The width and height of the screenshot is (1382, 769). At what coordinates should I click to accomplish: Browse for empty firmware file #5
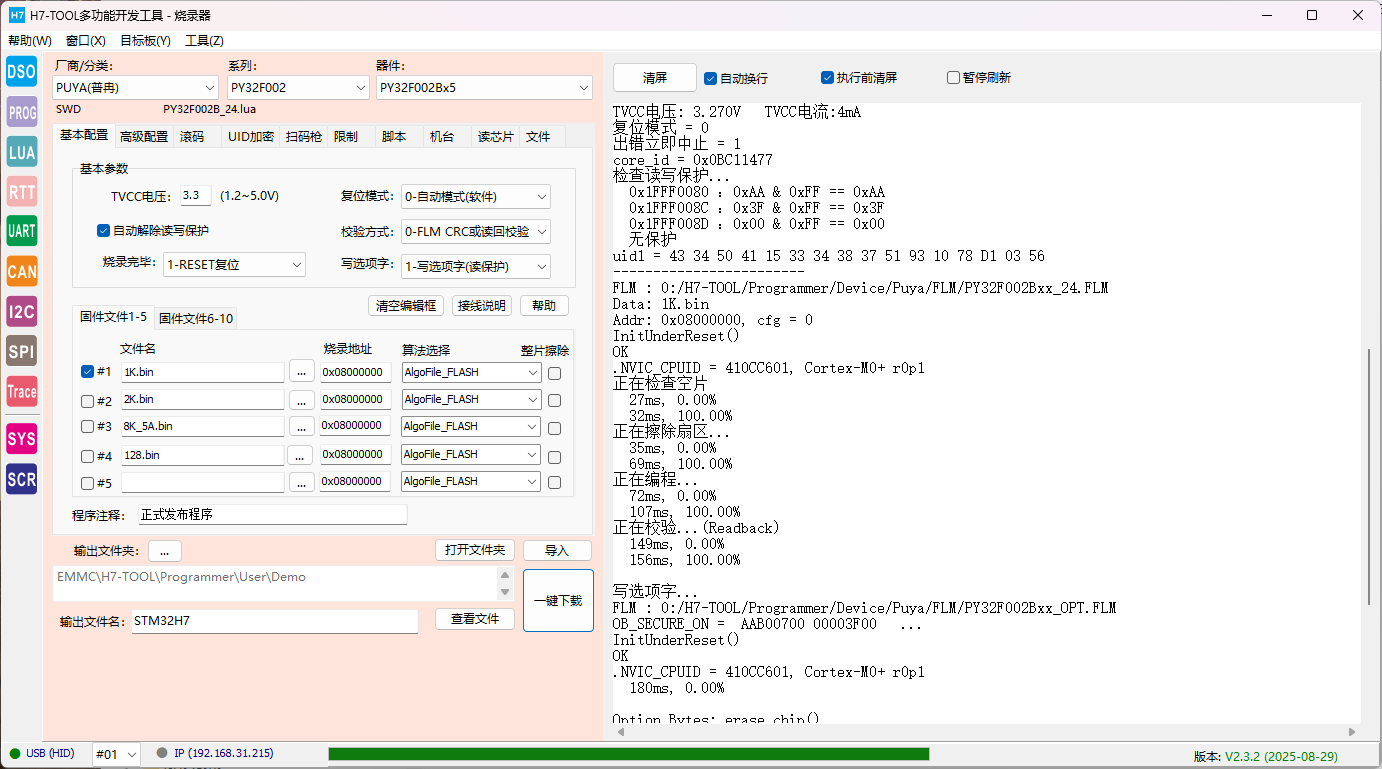302,482
